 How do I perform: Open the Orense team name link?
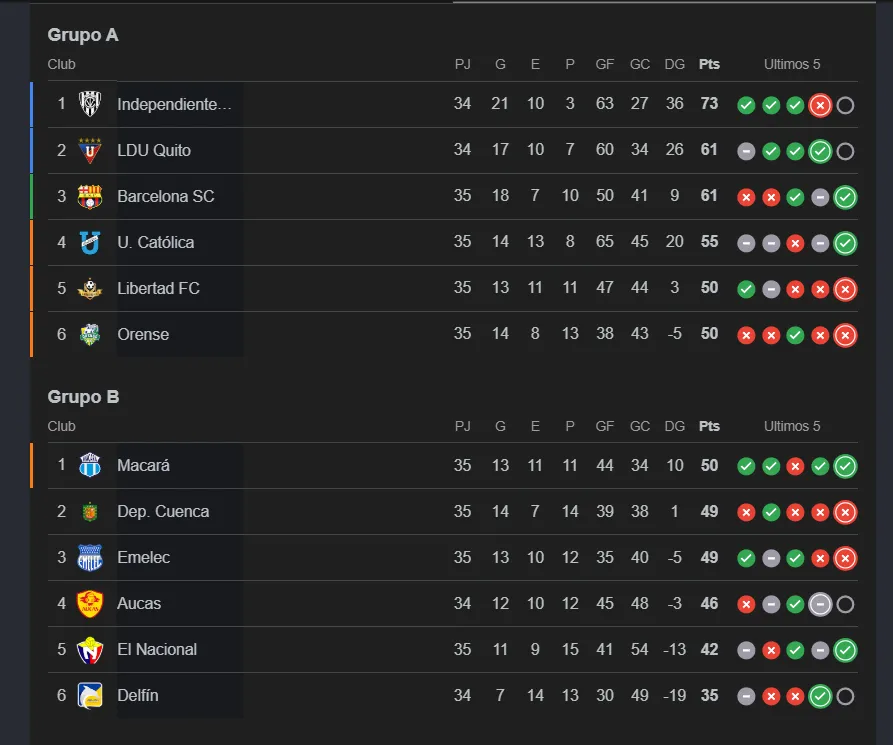pyautogui.click(x=143, y=334)
